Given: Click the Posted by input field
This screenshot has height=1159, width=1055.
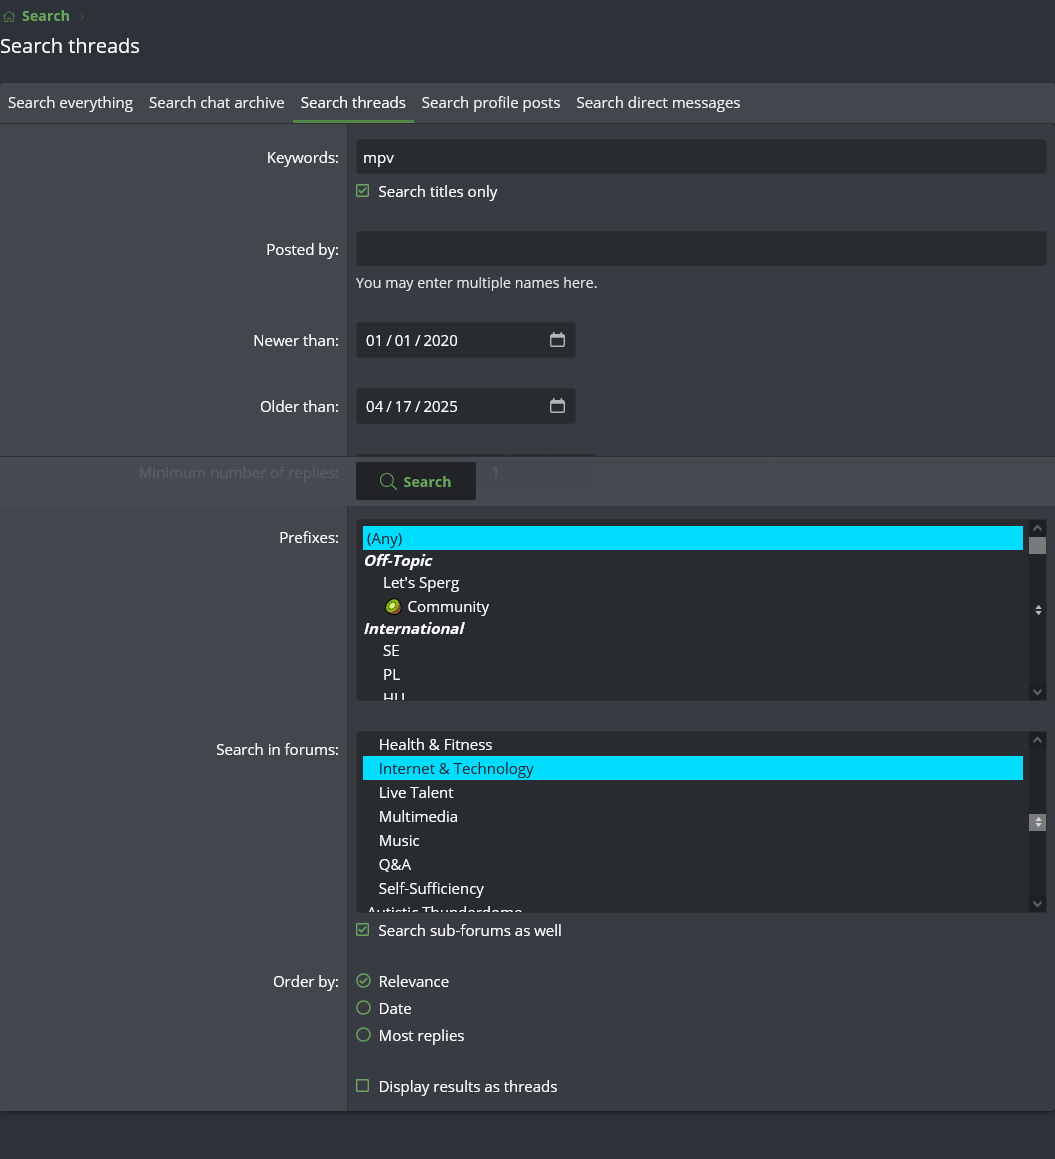Looking at the screenshot, I should pos(701,248).
